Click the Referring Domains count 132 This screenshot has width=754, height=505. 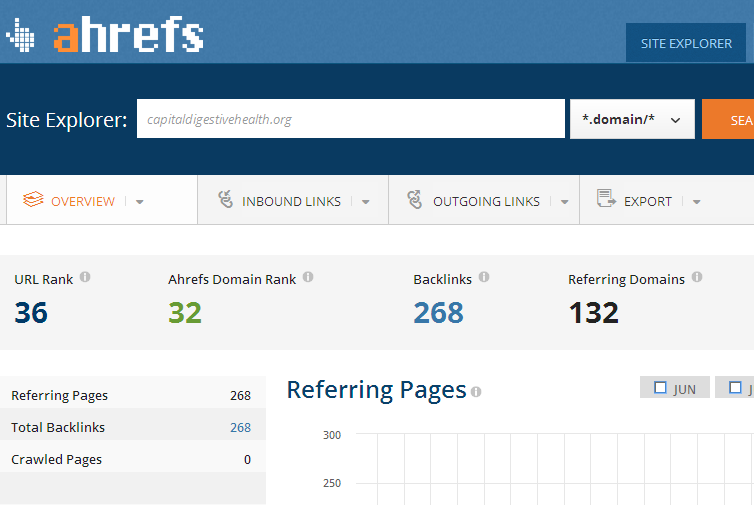pyautogui.click(x=593, y=313)
